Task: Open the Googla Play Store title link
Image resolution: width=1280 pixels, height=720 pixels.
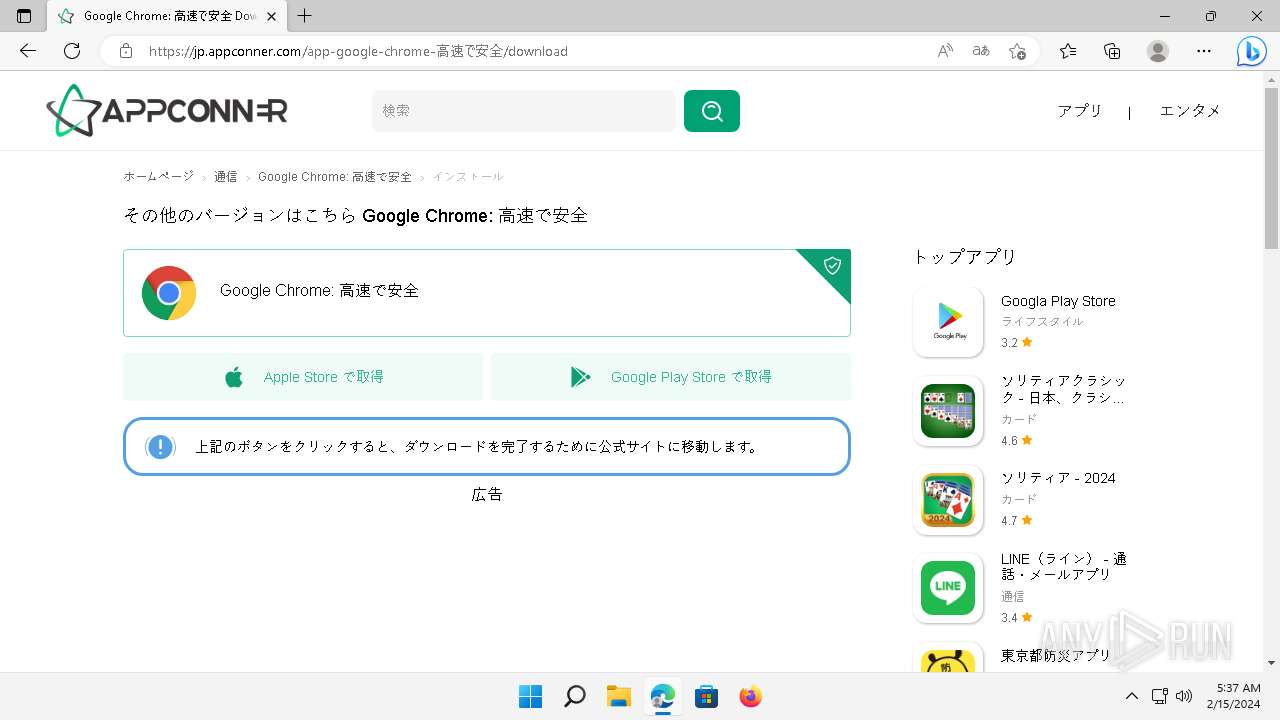Action: pos(1058,301)
